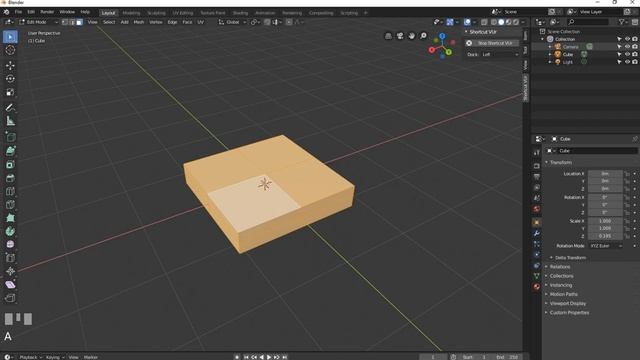This screenshot has width=640, height=360.
Task: Select the Inset Faces tool
Action: [x=10, y=164]
